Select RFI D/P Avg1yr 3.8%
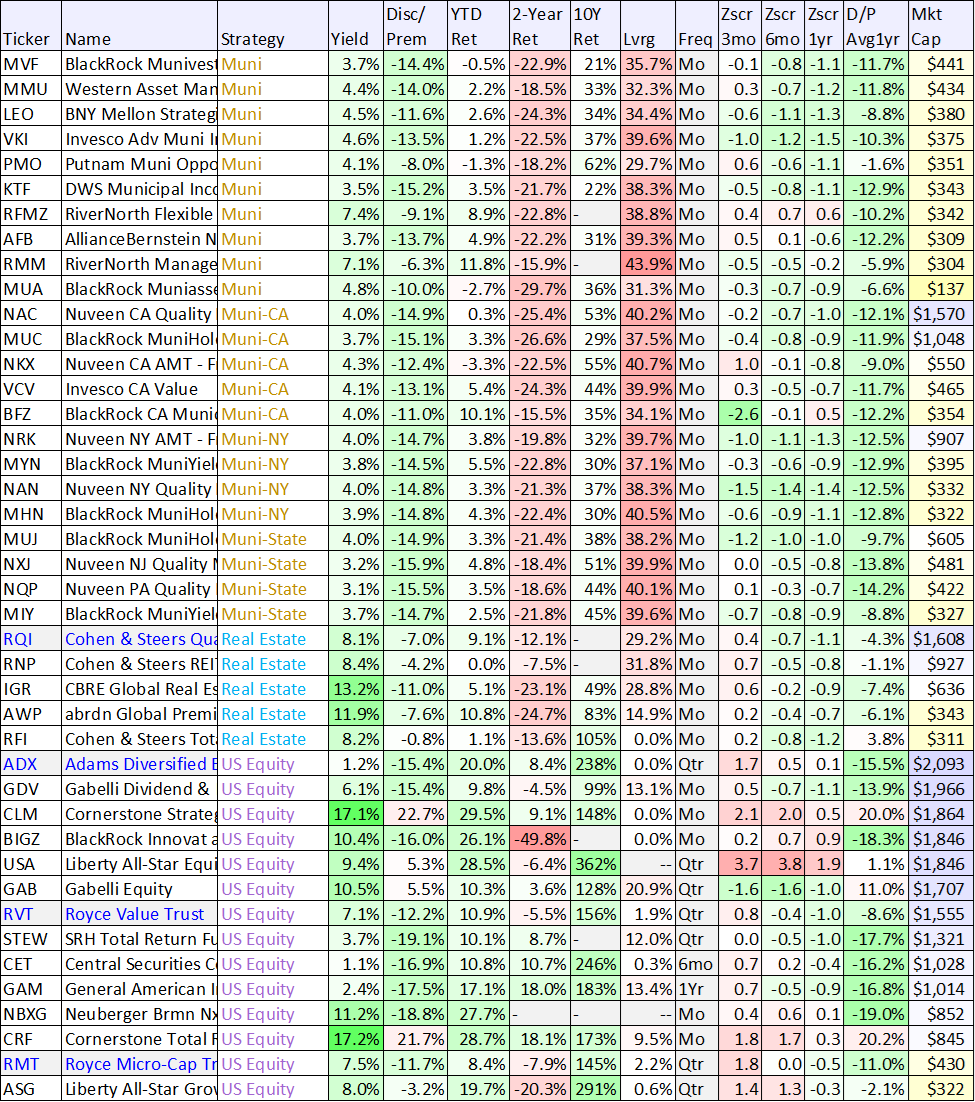 [x=875, y=739]
